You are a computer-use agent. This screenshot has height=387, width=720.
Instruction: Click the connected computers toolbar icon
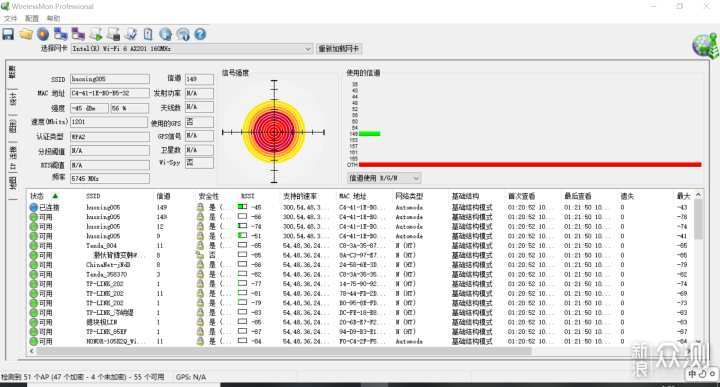(60, 34)
